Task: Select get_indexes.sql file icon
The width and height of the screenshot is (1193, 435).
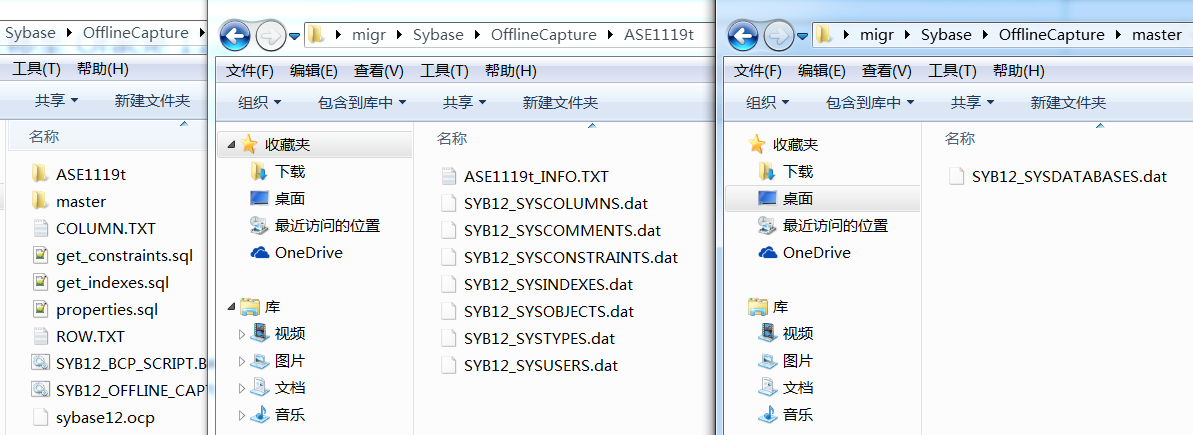Action: (x=40, y=283)
